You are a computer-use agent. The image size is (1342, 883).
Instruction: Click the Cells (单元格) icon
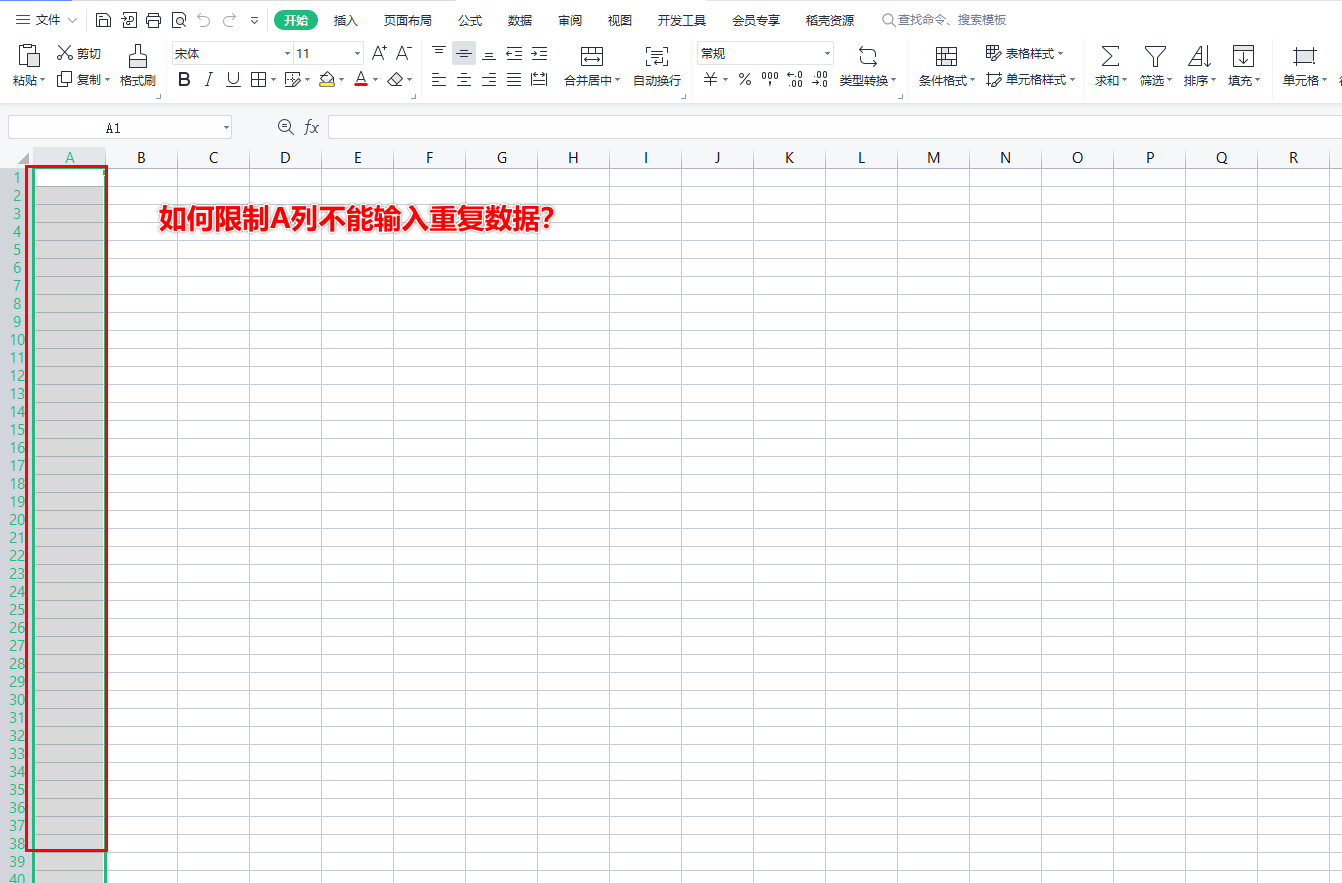[x=1305, y=56]
